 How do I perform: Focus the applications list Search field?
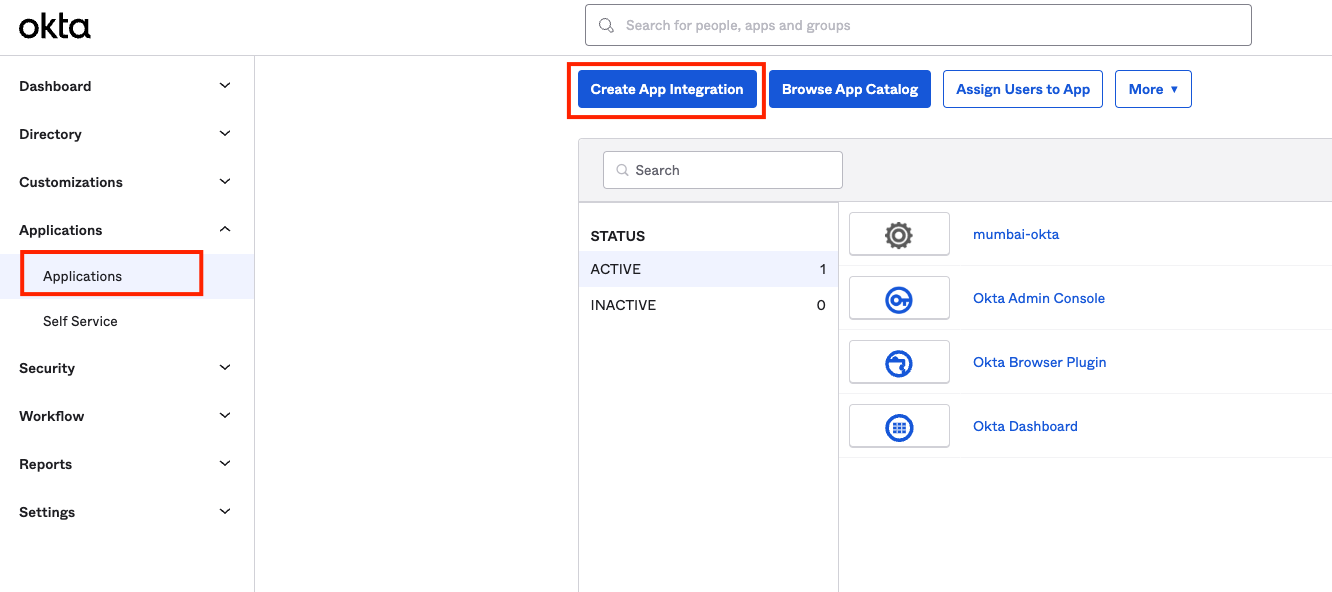pyautogui.click(x=723, y=170)
